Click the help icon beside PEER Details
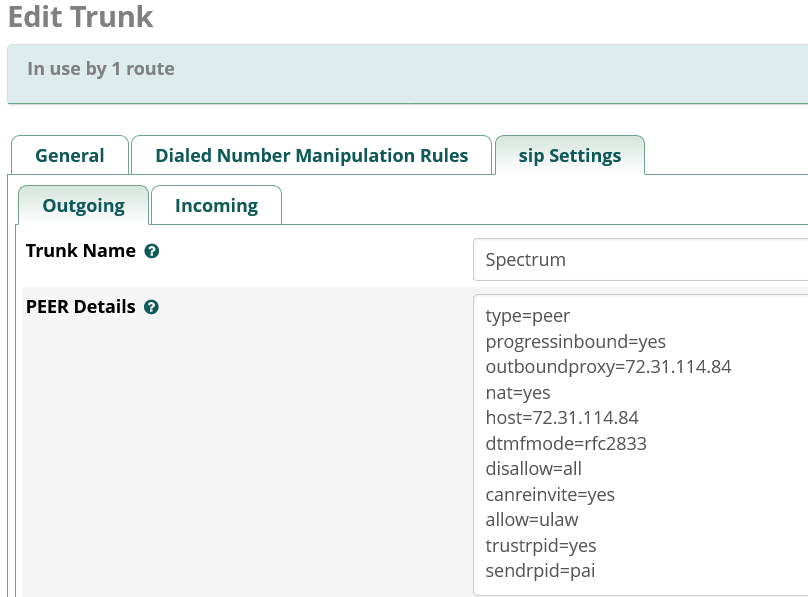The width and height of the screenshot is (808, 597). (x=152, y=307)
